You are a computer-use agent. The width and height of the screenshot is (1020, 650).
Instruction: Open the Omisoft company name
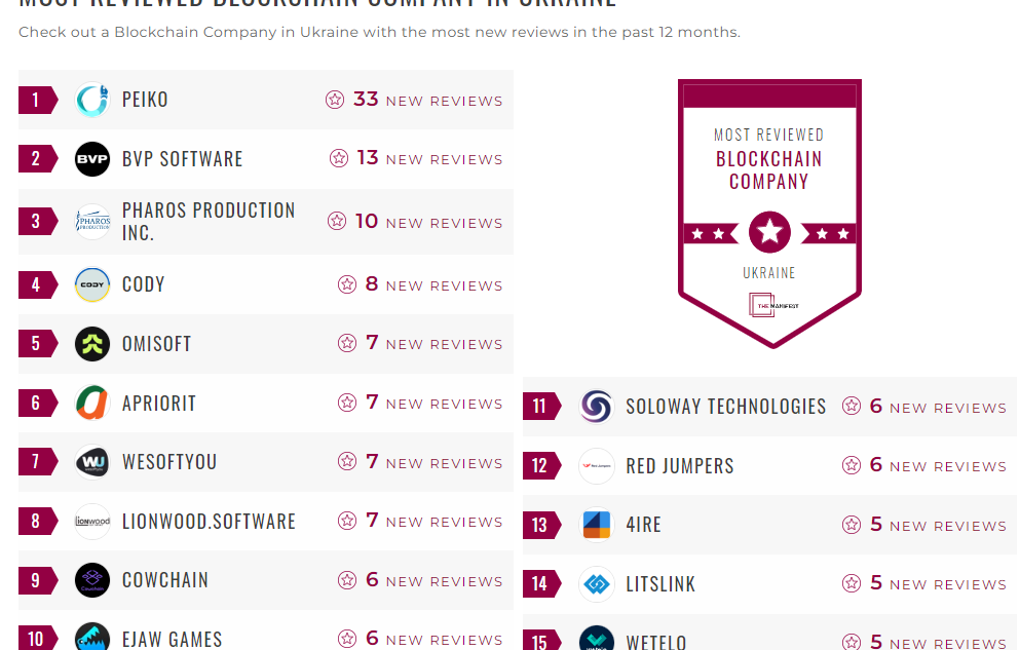point(157,344)
